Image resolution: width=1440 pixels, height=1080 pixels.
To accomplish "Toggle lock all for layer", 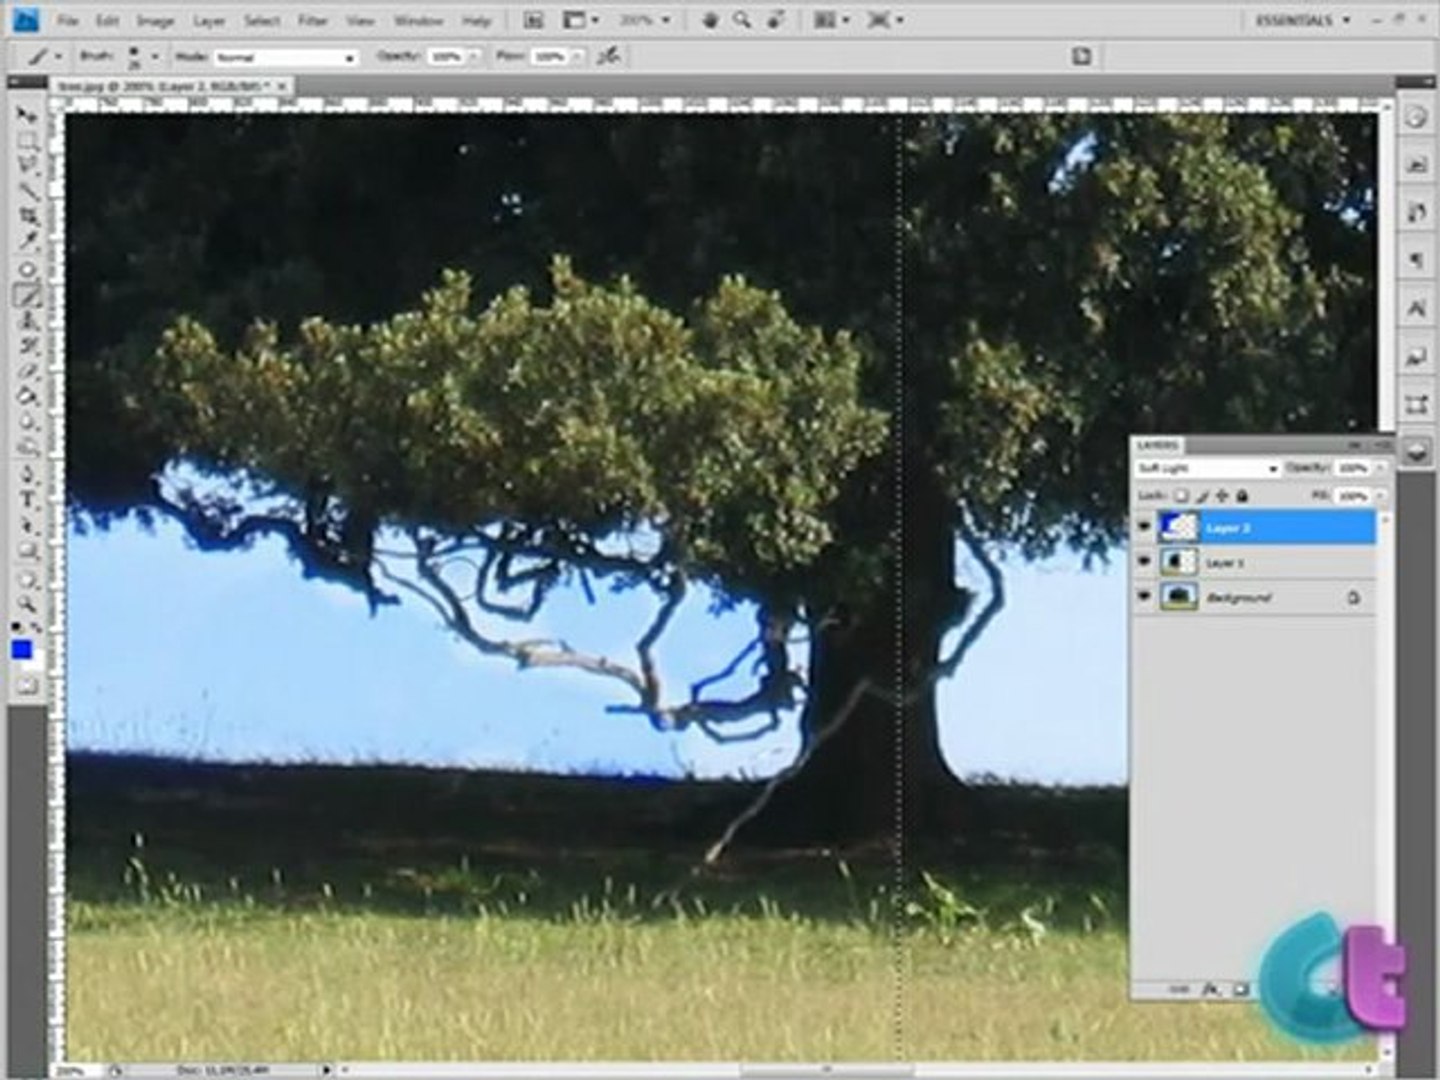I will coord(1242,495).
